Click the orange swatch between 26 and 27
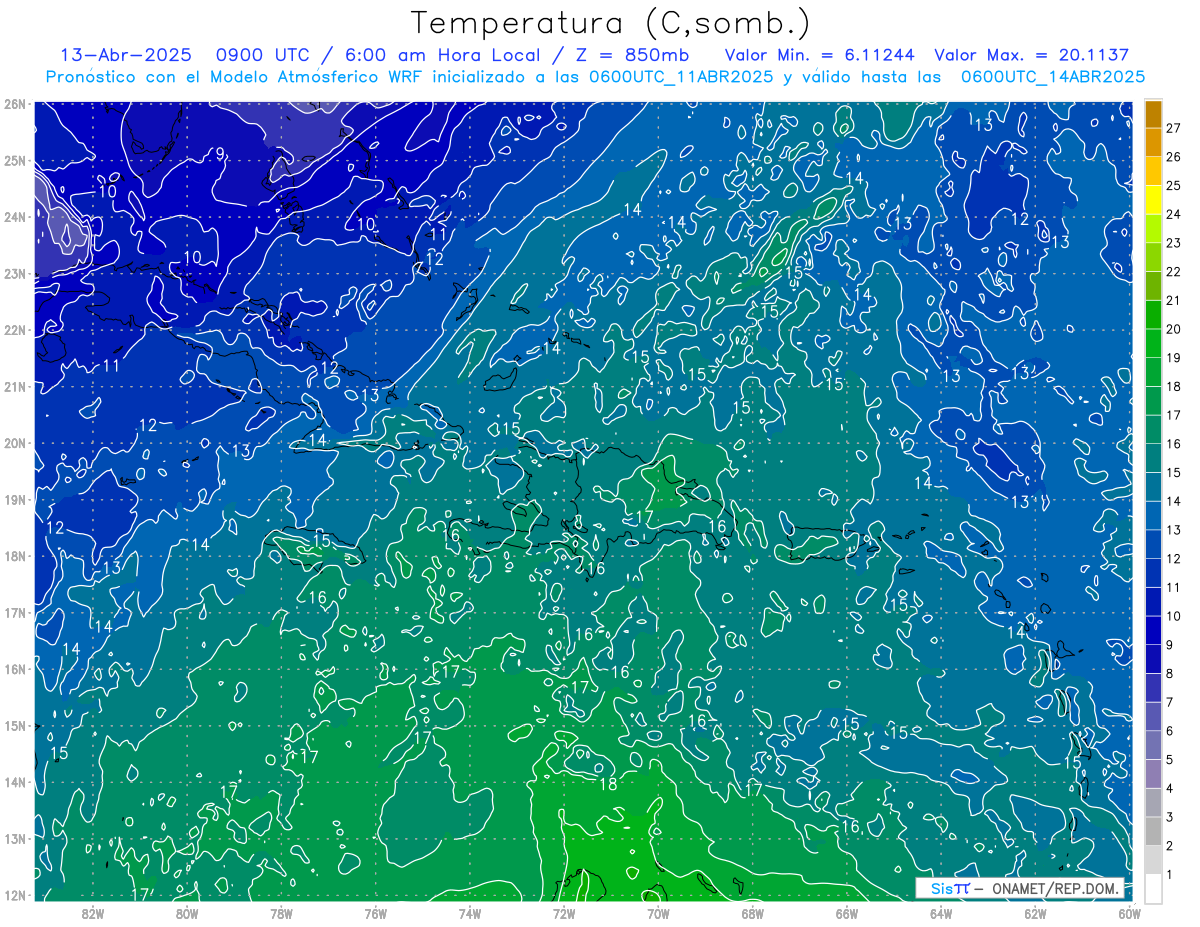 (x=1153, y=143)
